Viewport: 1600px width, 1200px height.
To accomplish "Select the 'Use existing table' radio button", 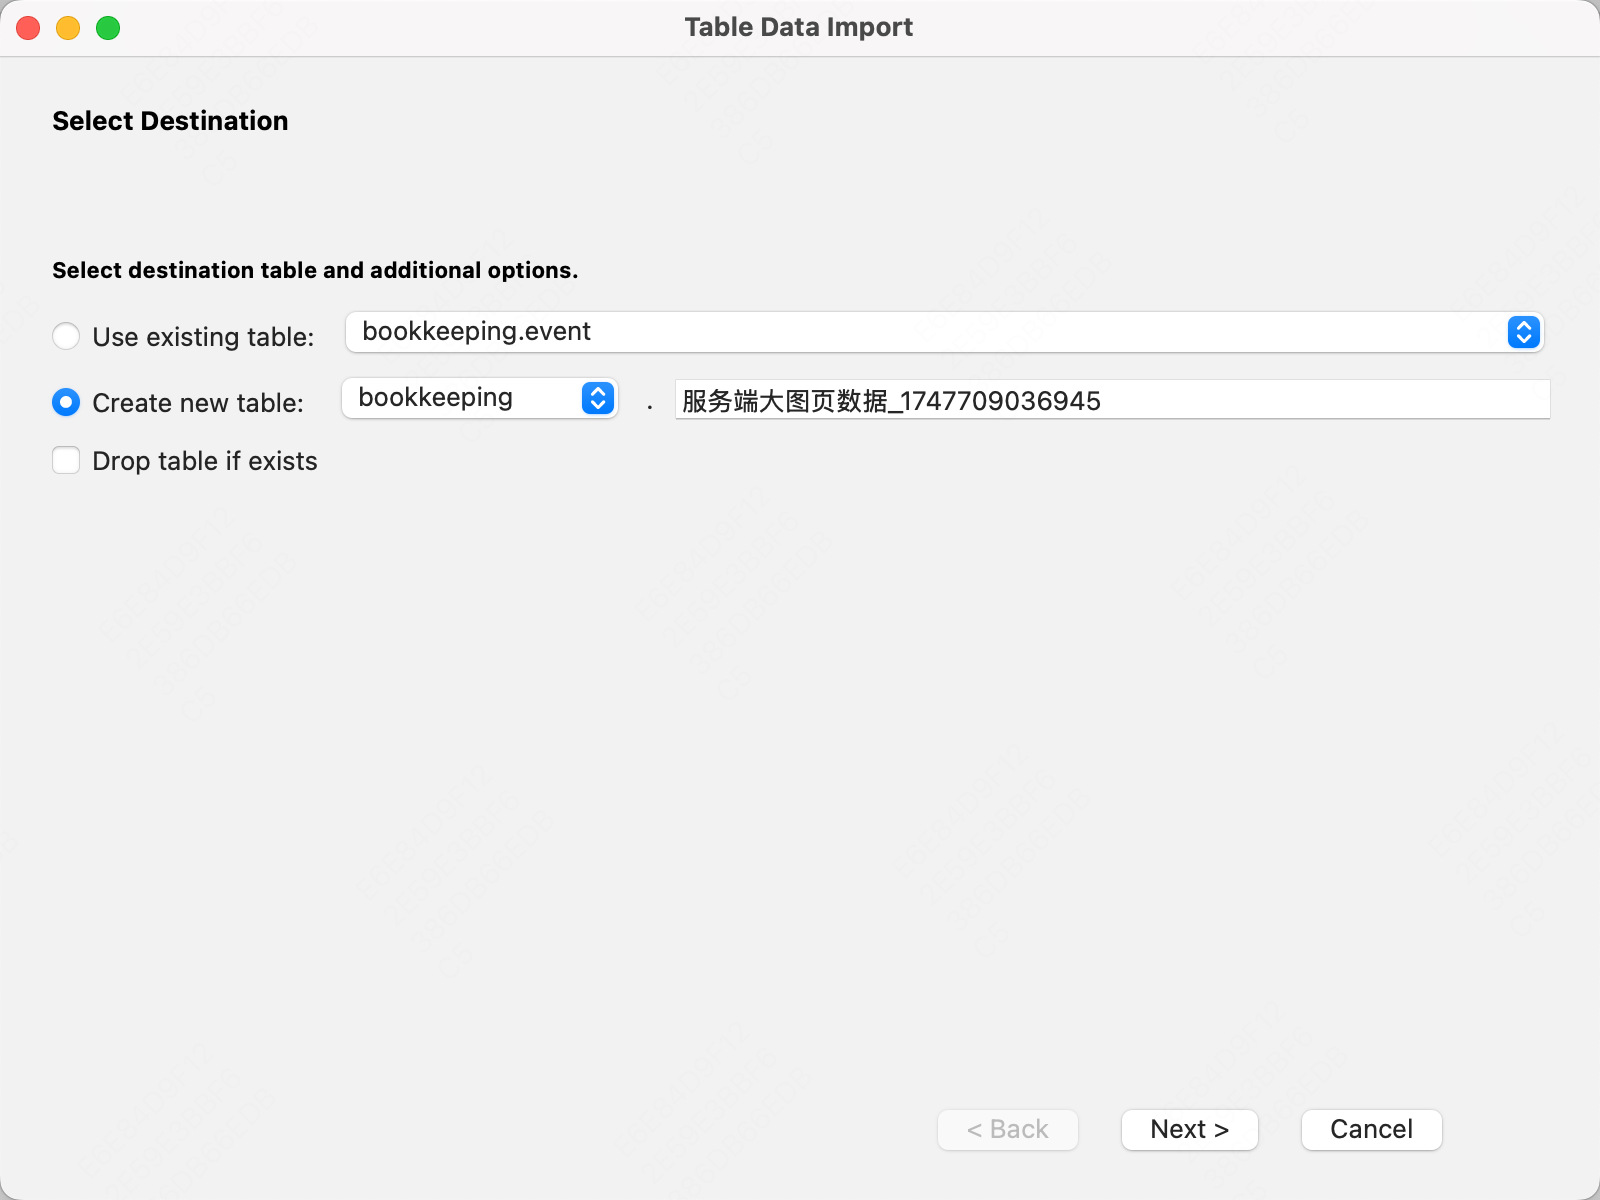I will [x=66, y=337].
